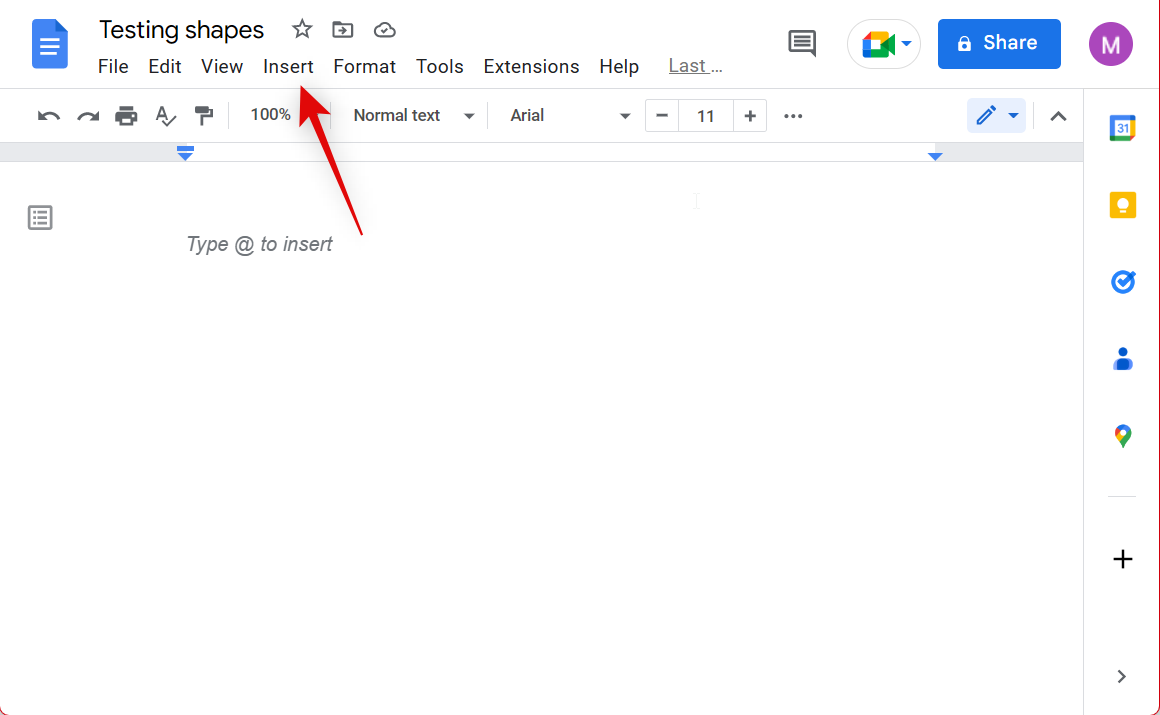Open the View menu
The width and height of the screenshot is (1160, 715).
pyautogui.click(x=222, y=67)
